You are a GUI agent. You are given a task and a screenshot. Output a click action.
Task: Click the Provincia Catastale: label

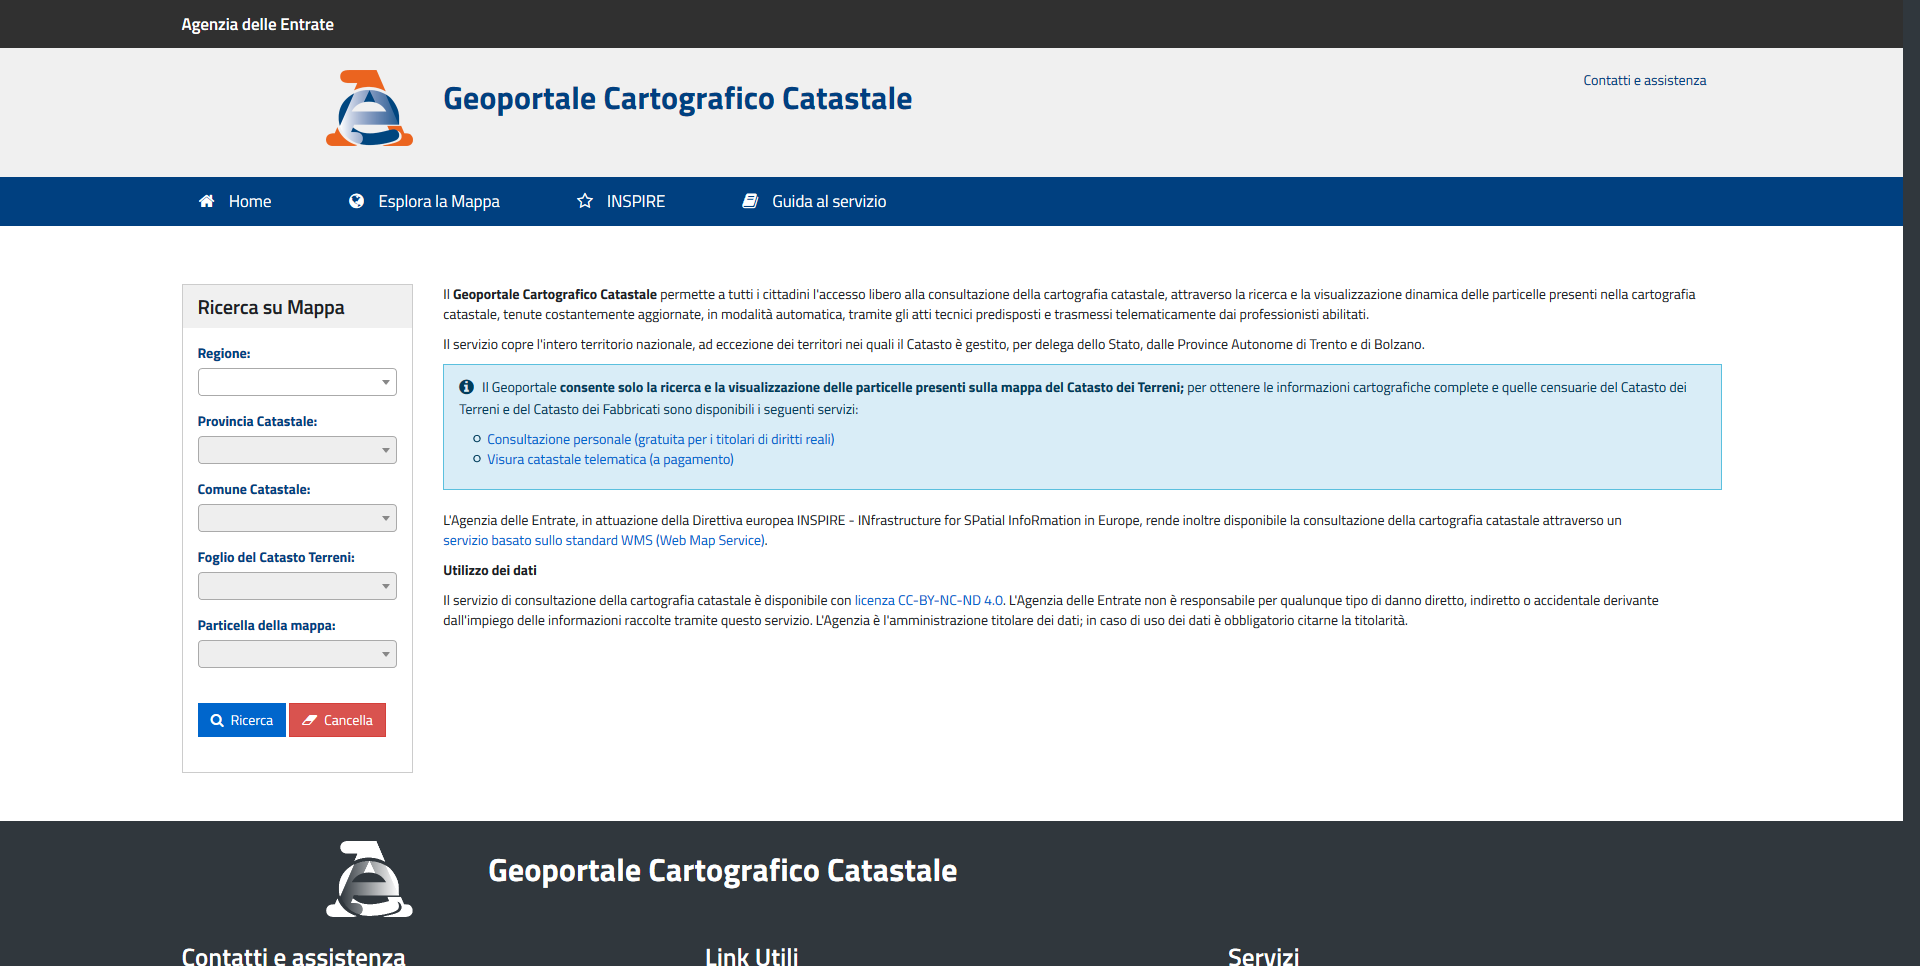pyautogui.click(x=257, y=421)
